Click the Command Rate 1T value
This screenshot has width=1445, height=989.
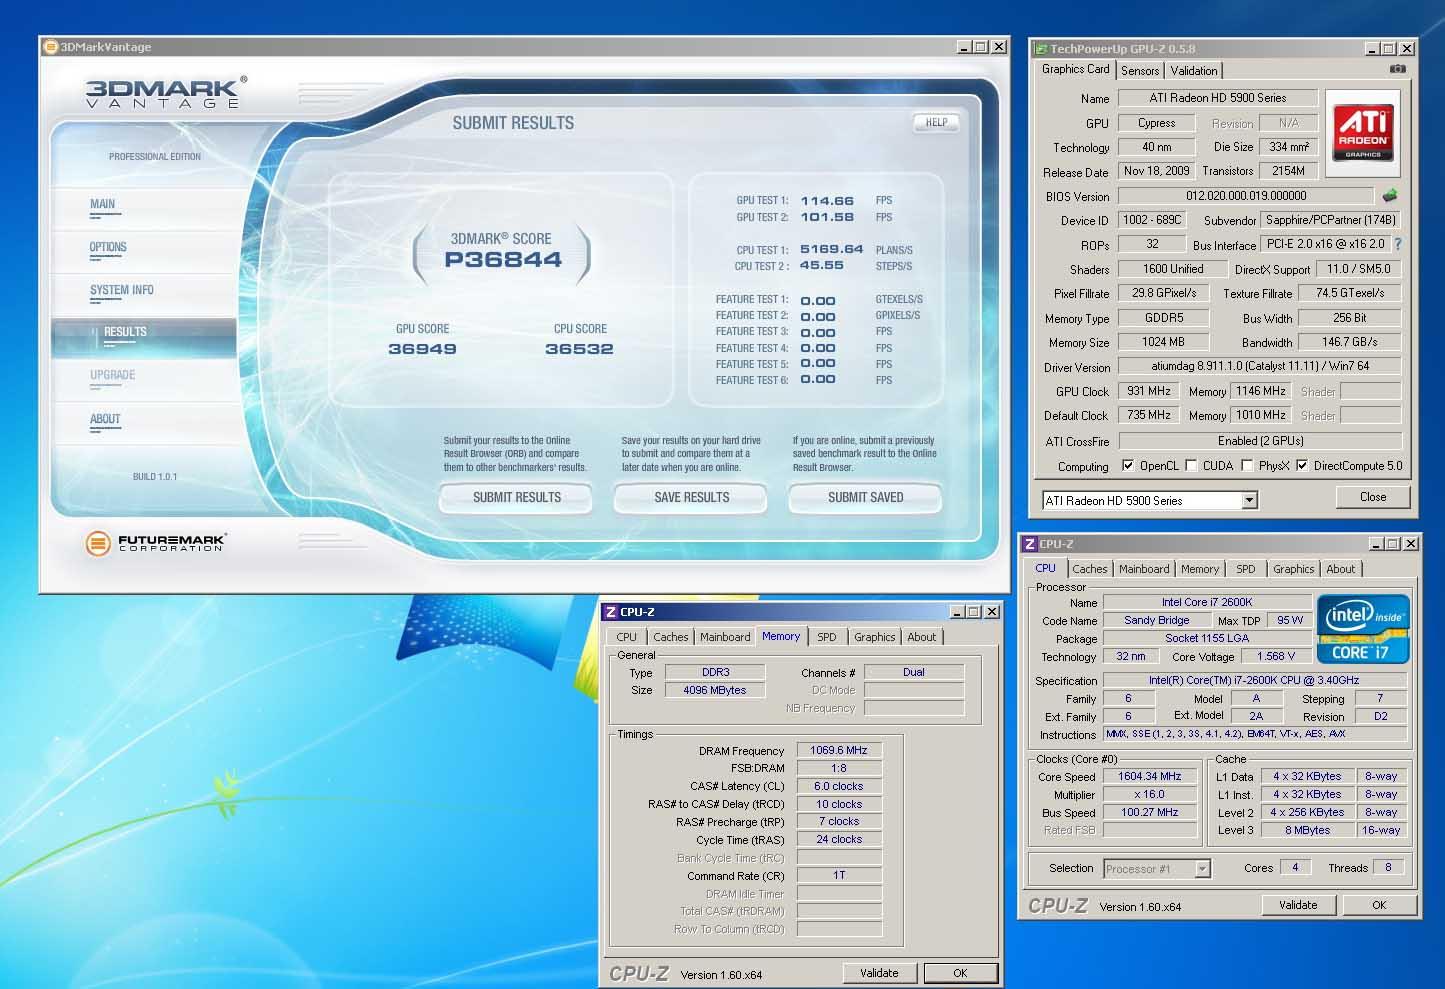pos(839,875)
